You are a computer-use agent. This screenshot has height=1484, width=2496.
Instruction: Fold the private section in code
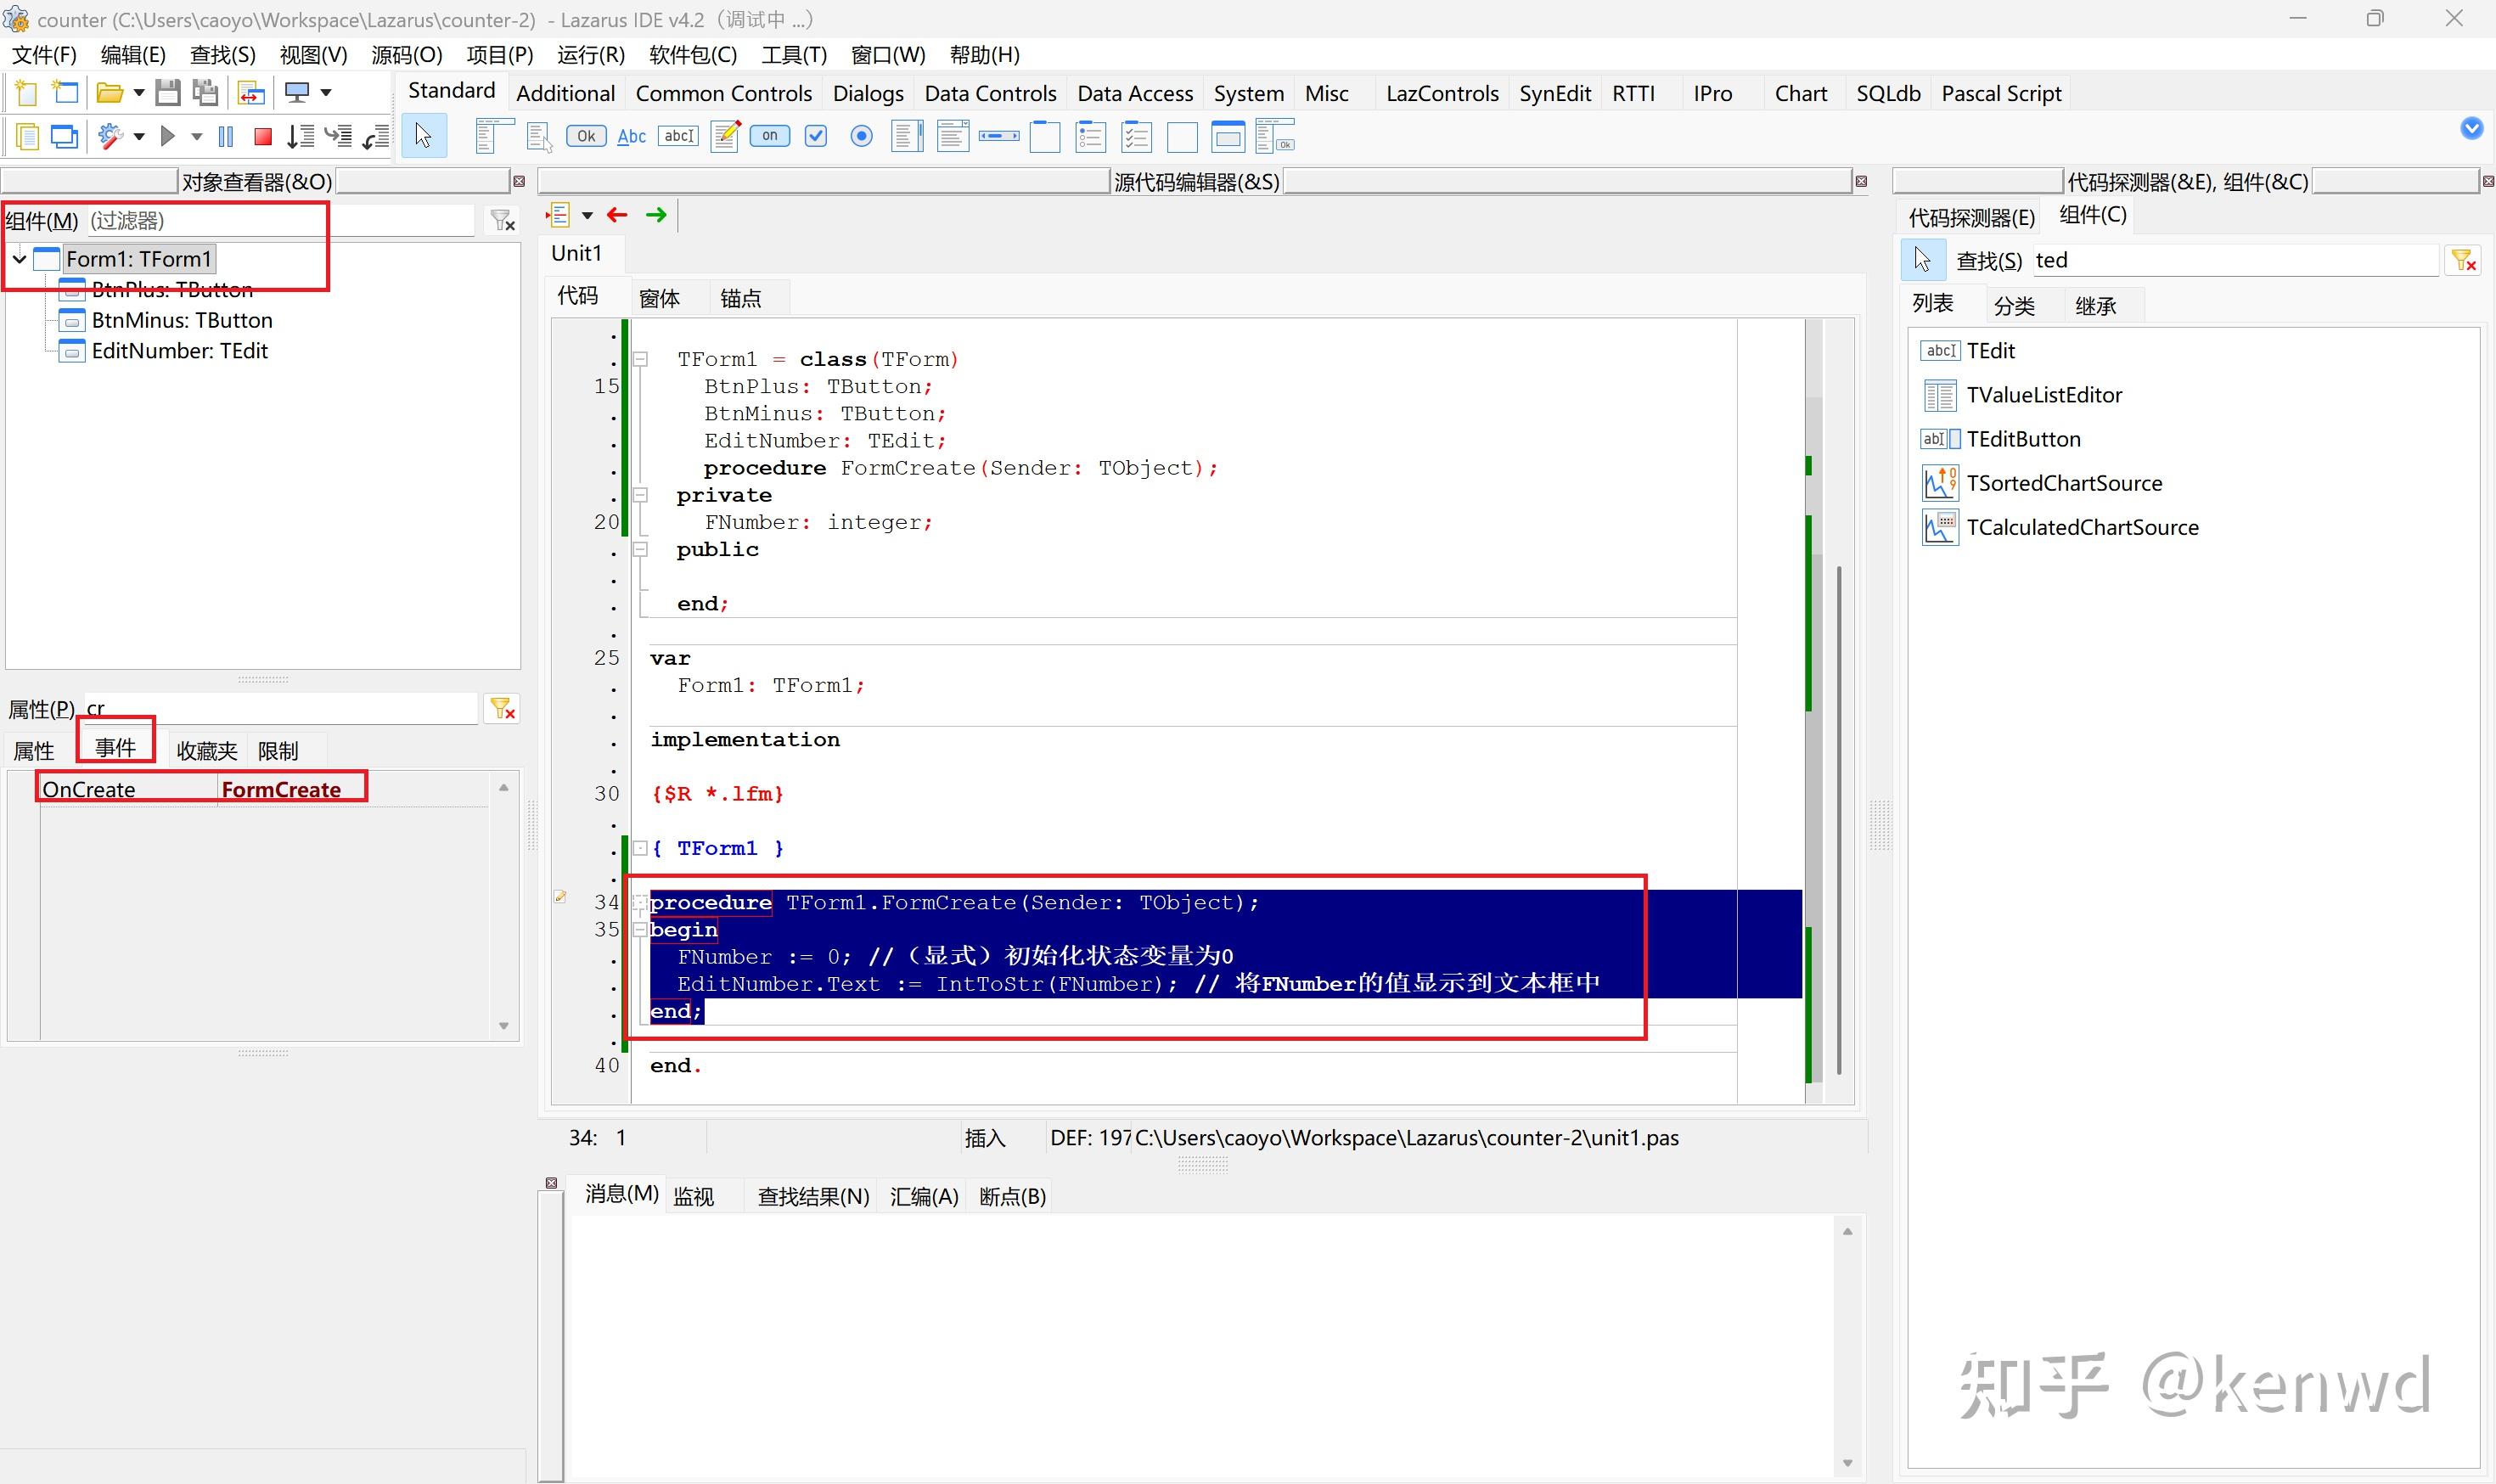641,495
